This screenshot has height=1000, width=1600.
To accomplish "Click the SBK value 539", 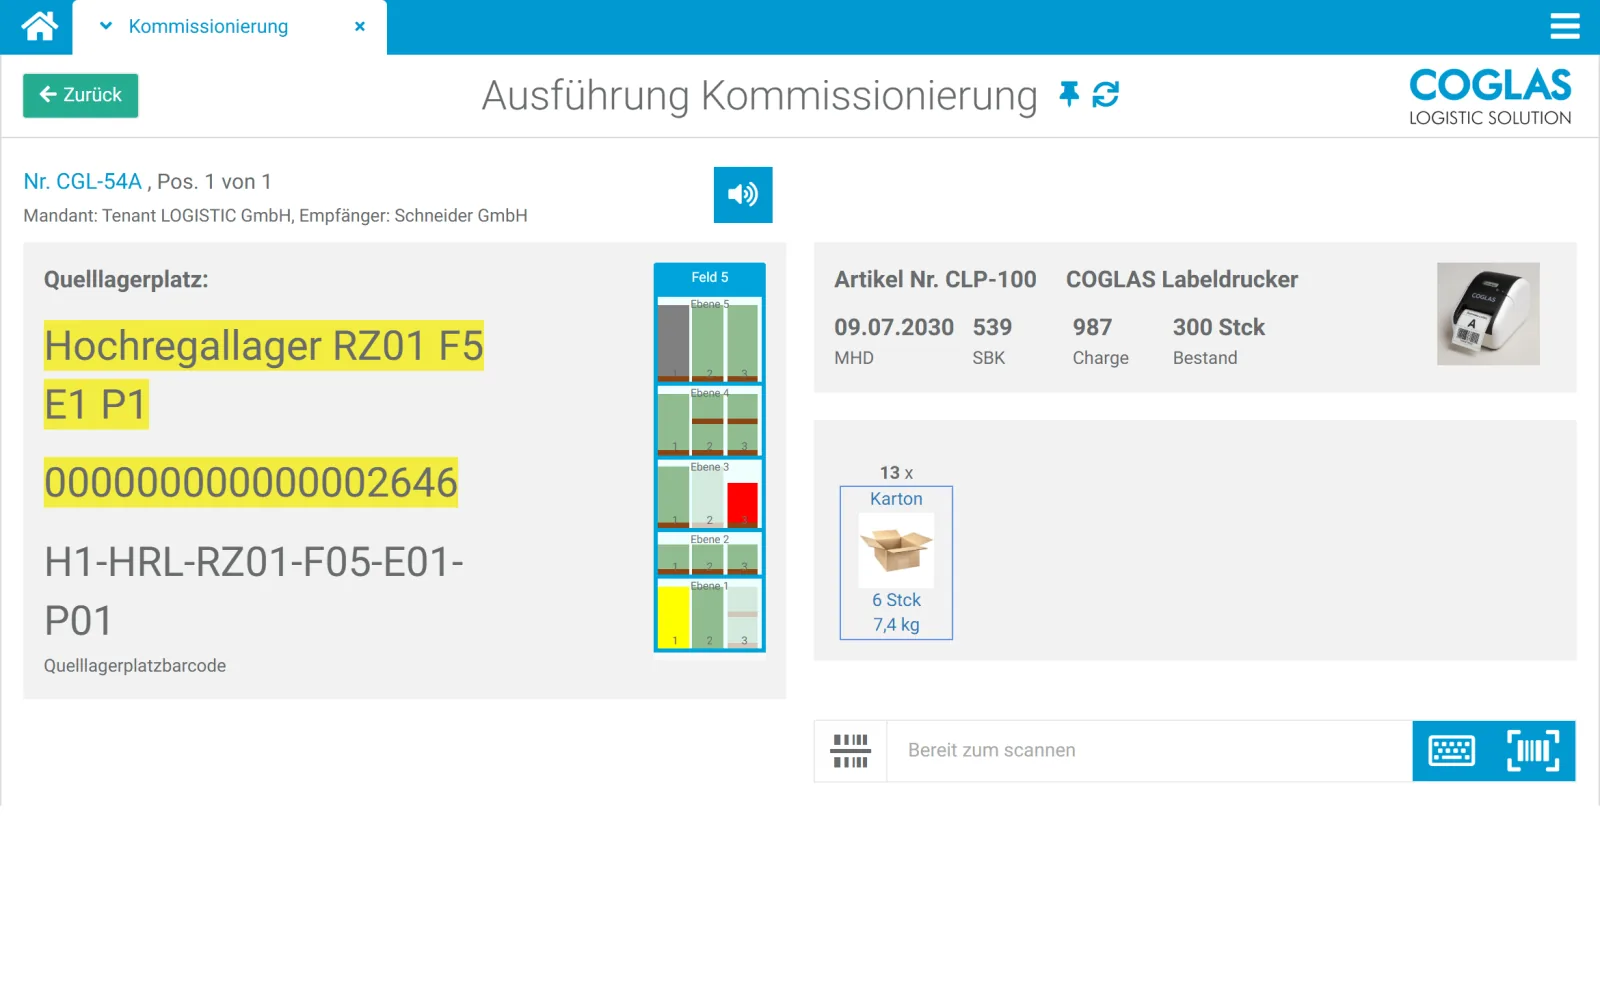I will coord(992,327).
